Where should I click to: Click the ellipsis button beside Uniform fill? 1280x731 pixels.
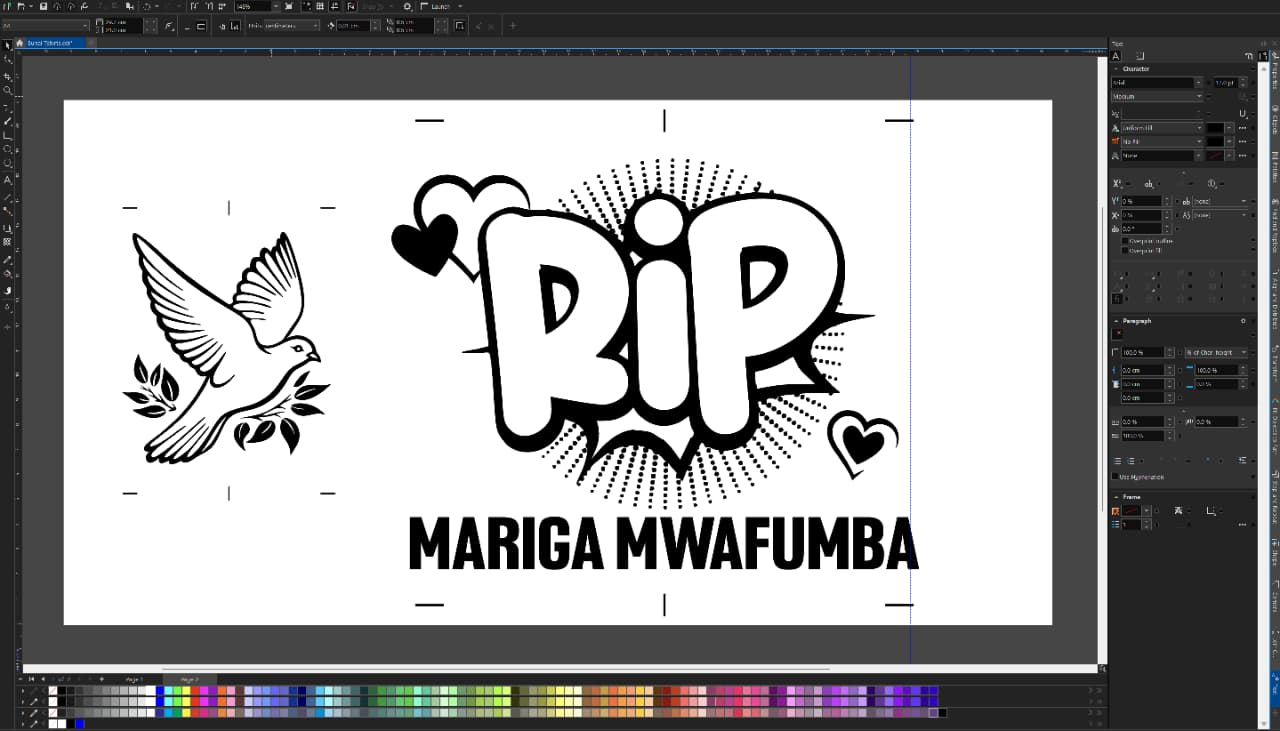1240,128
